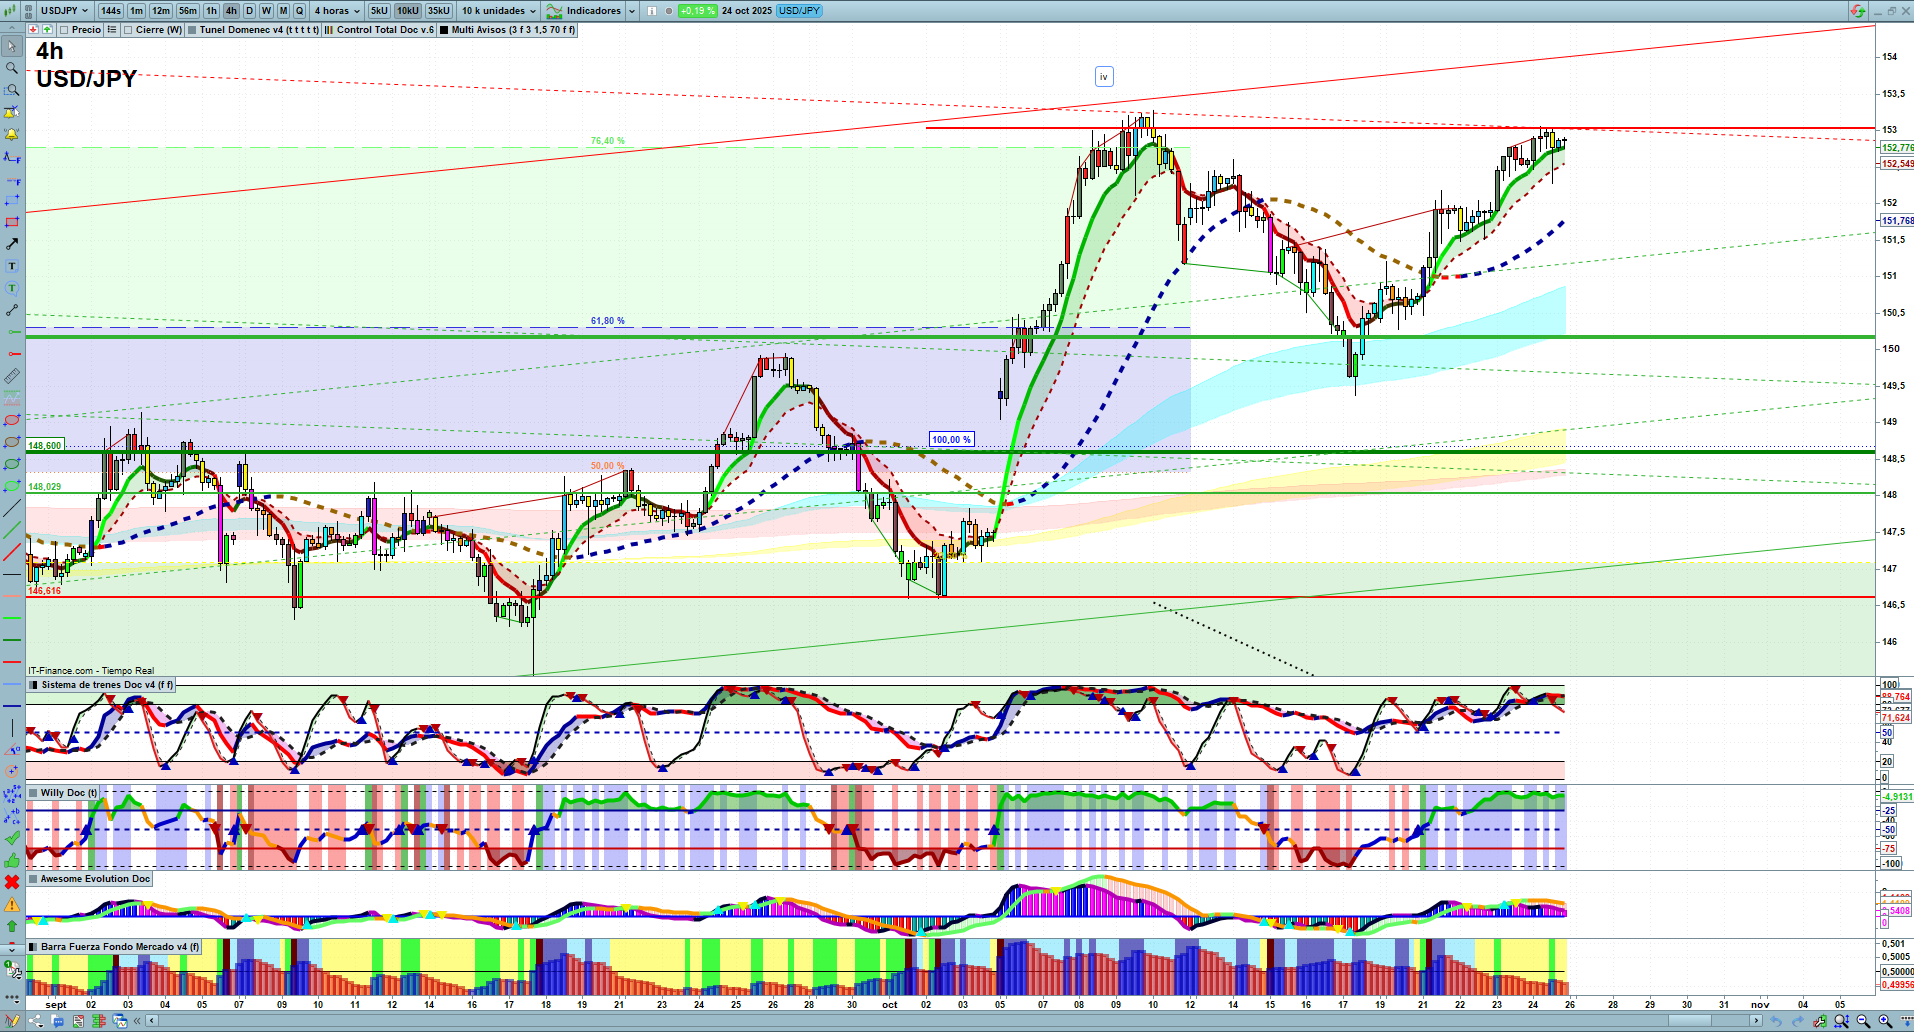Click the scrollbar left arrow
Screen dimensions: 1914x1032
tap(152, 1021)
